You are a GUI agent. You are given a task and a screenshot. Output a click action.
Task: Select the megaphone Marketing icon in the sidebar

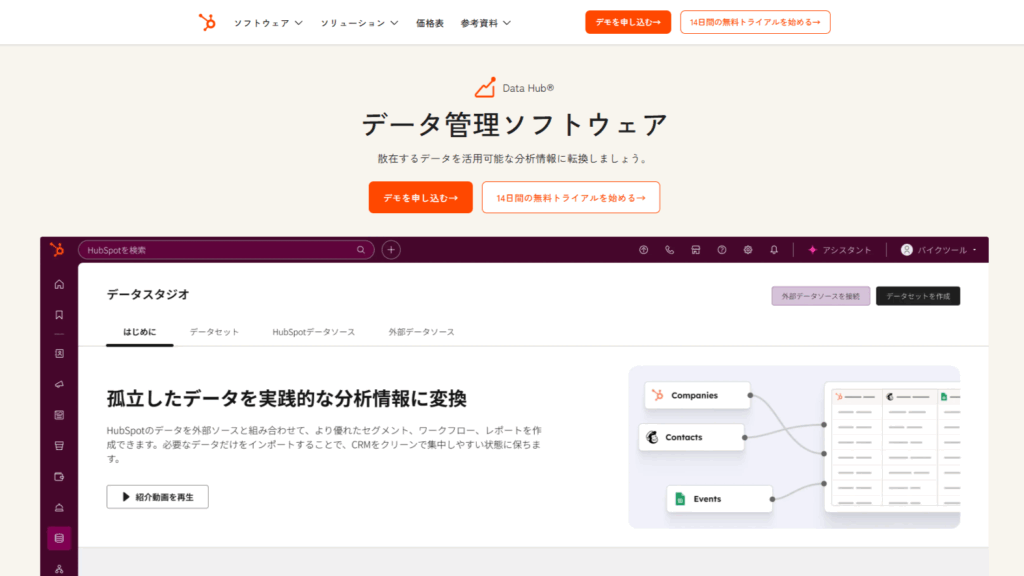(59, 384)
